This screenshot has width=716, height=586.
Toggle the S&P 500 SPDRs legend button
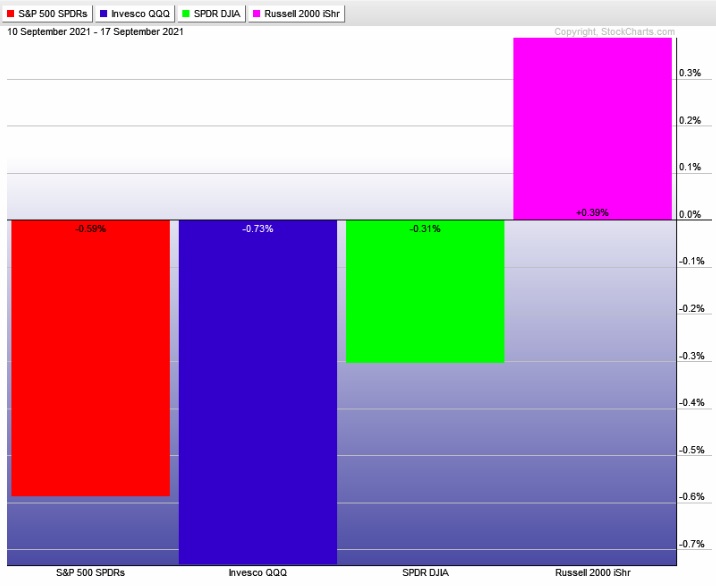47,14
